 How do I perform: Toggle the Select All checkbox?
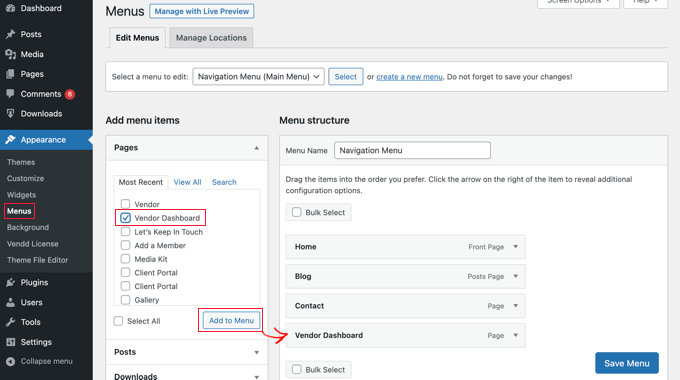pyautogui.click(x=118, y=321)
